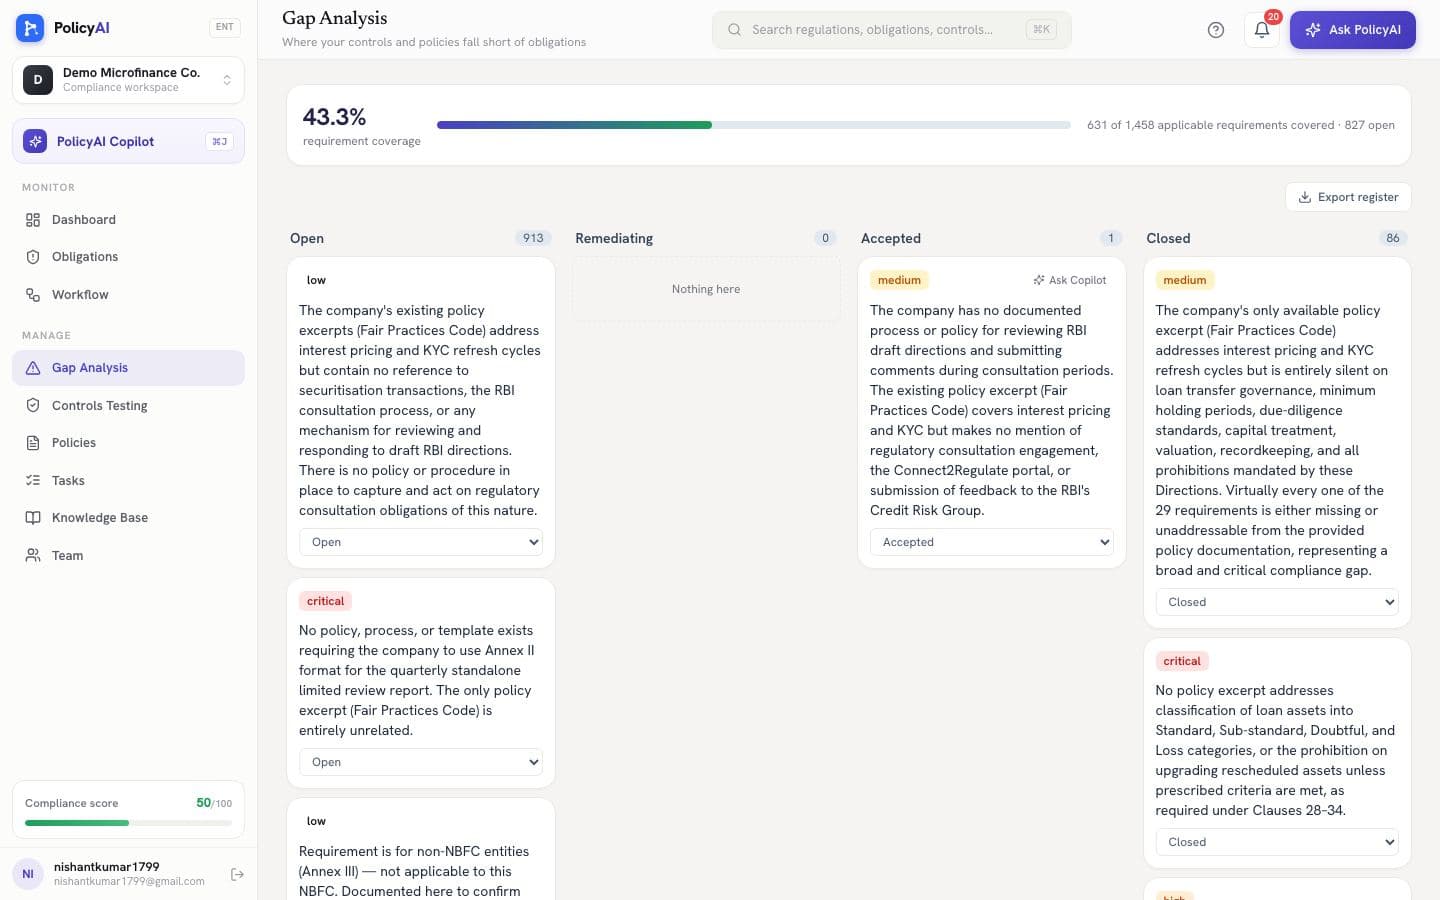Click the Controls Testing shield-check icon

pyautogui.click(x=33, y=406)
